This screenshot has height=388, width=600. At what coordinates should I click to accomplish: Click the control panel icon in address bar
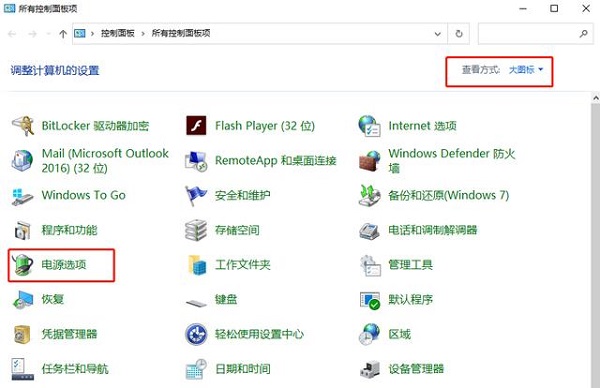click(80, 34)
